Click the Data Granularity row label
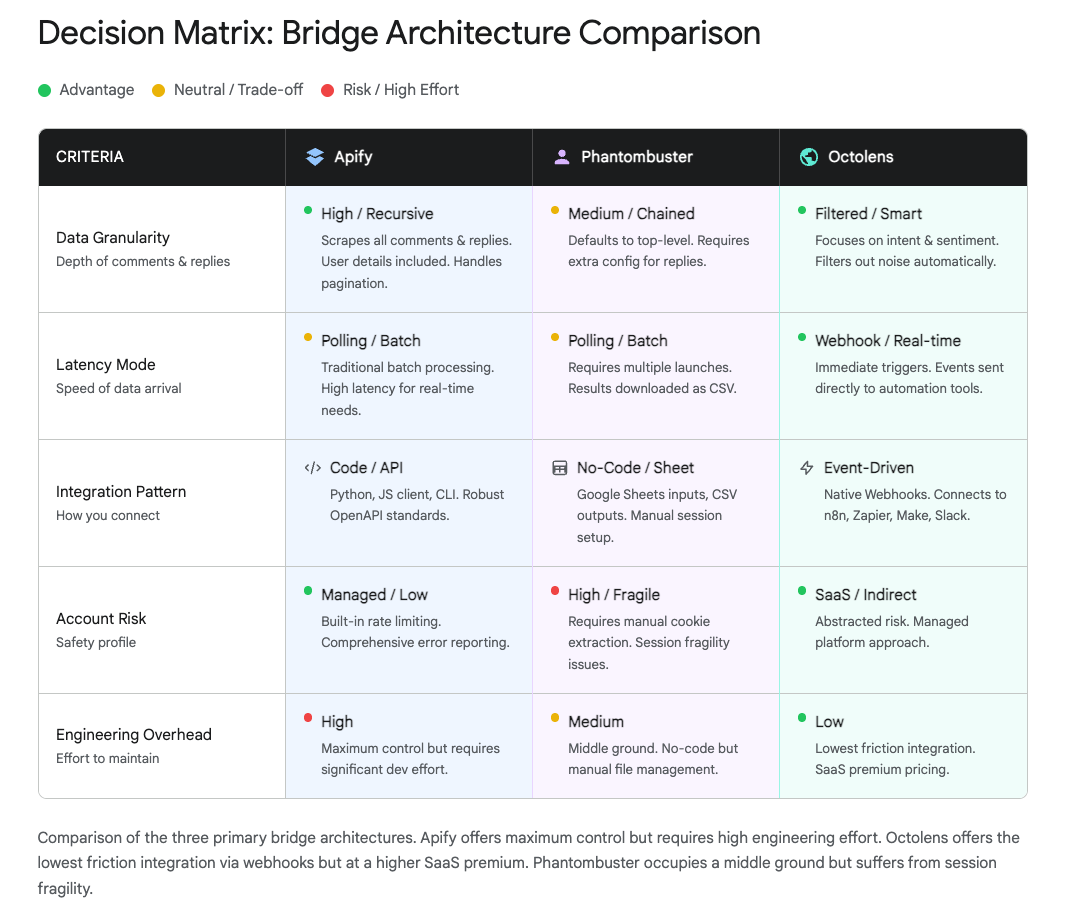This screenshot has width=1084, height=909. coord(113,238)
